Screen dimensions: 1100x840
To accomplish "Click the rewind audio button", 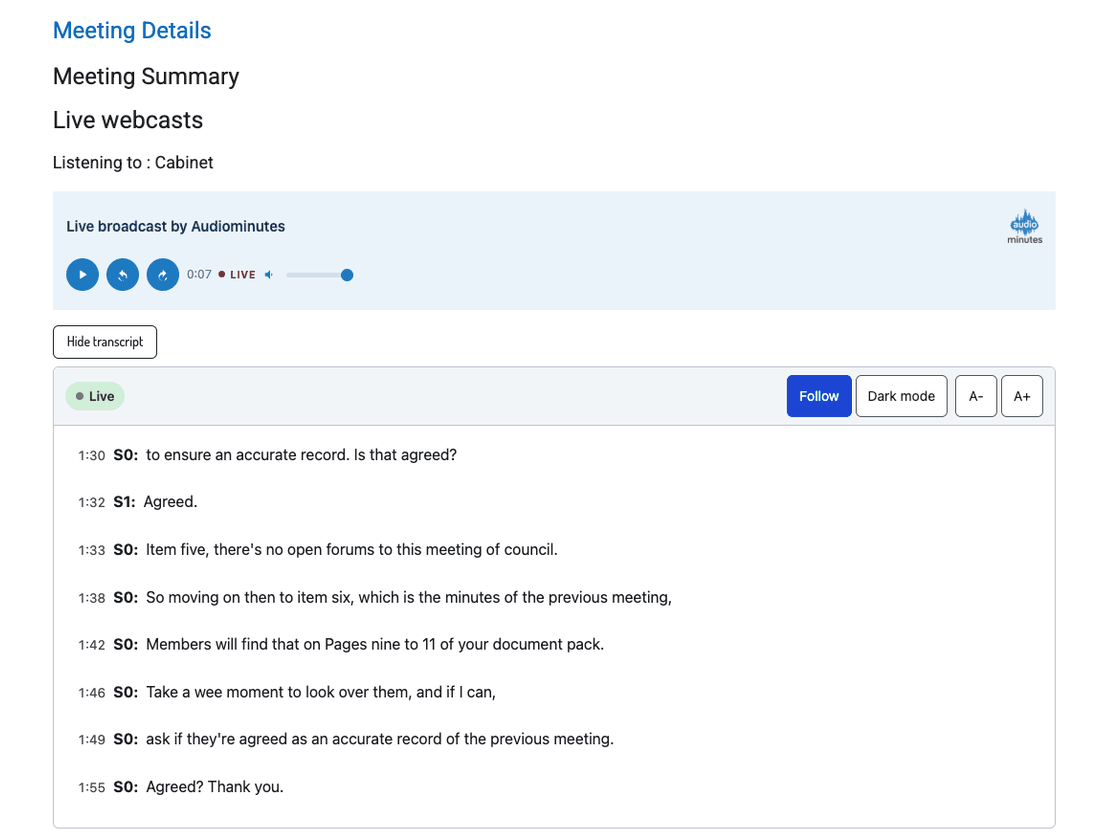I will (x=123, y=274).
